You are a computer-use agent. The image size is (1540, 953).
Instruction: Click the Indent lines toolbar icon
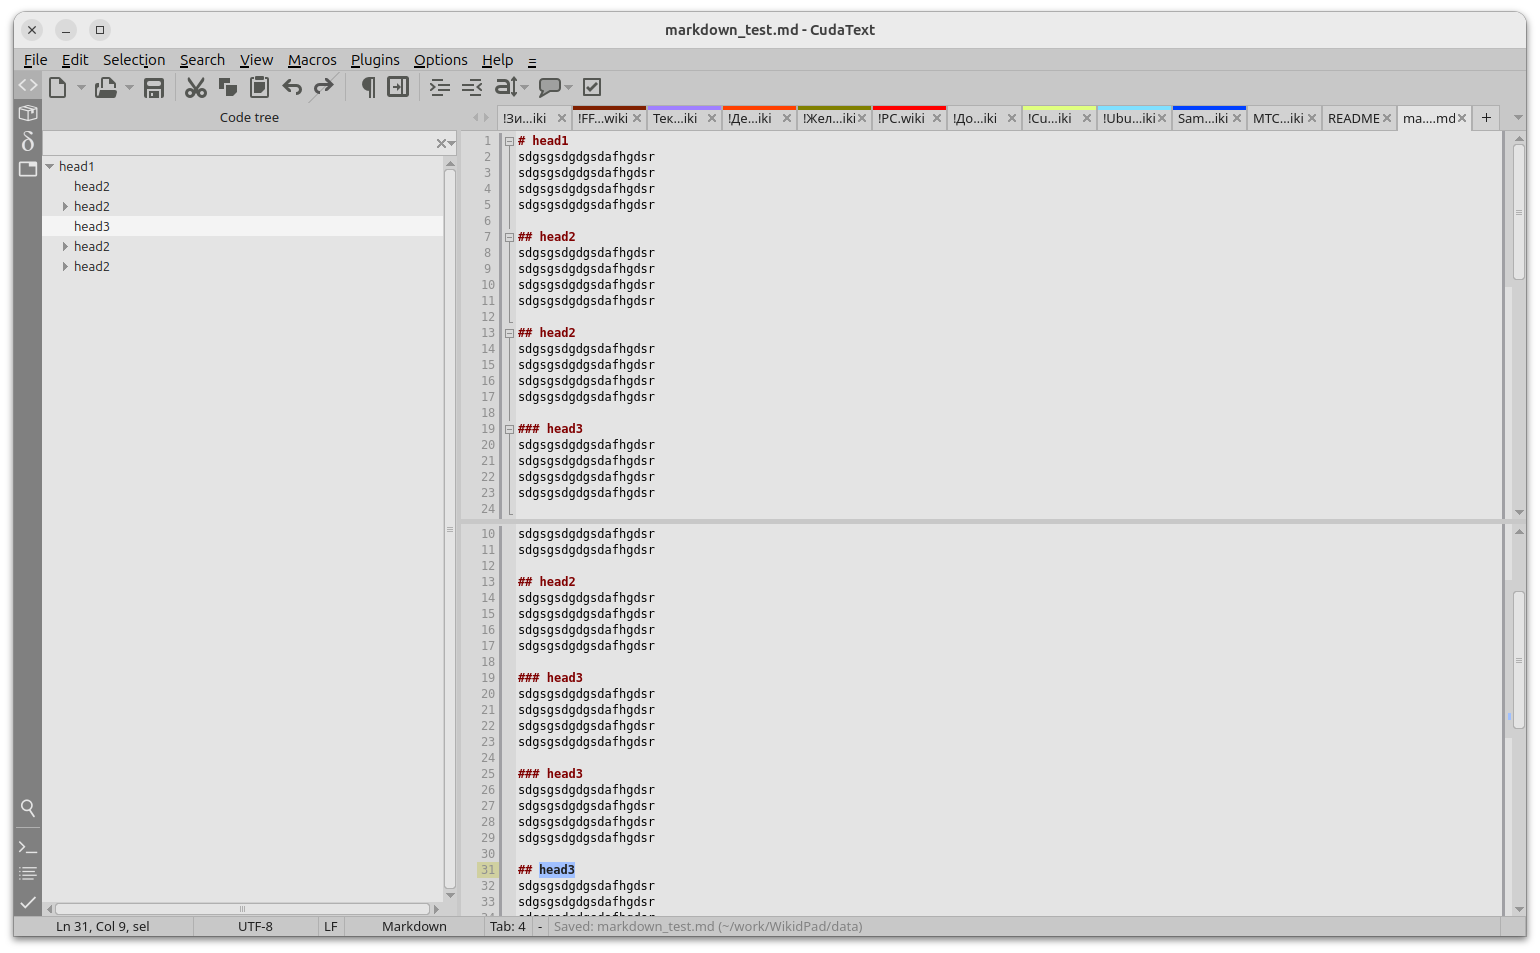440,88
